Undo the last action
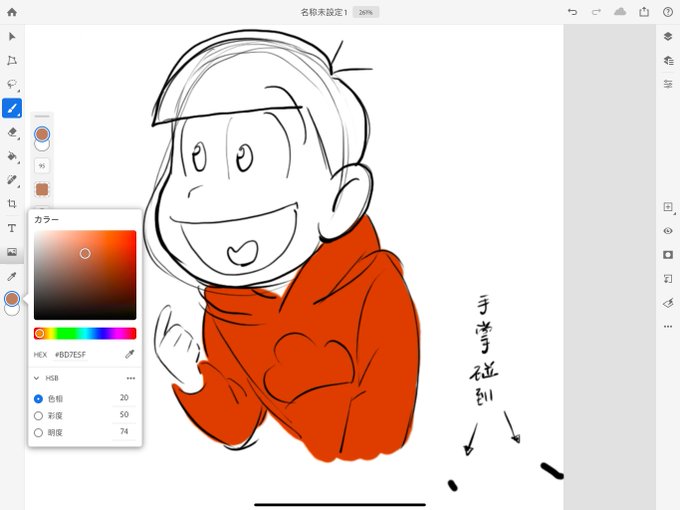The width and height of the screenshot is (680, 510). 572,12
